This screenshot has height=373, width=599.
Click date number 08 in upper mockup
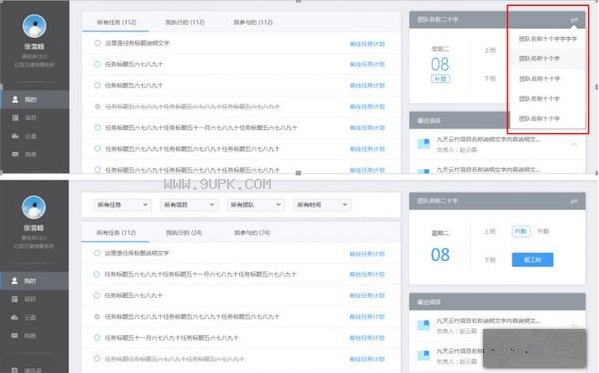(x=440, y=64)
